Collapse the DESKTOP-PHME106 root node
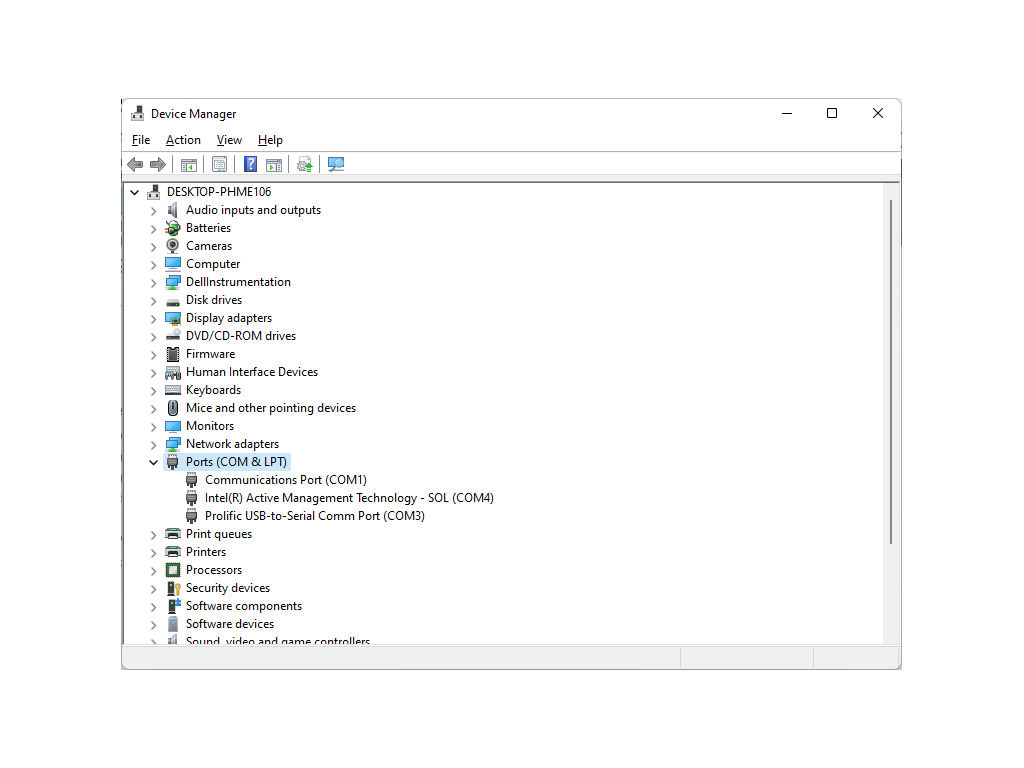Viewport: 1024px width, 768px height. click(135, 192)
